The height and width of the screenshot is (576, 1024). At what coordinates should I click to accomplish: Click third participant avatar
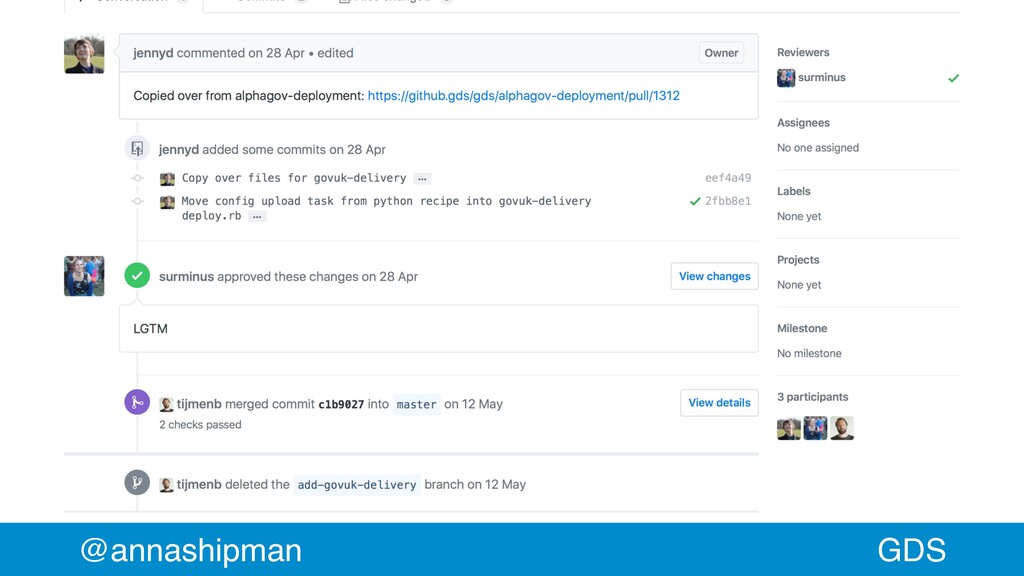[x=842, y=428]
